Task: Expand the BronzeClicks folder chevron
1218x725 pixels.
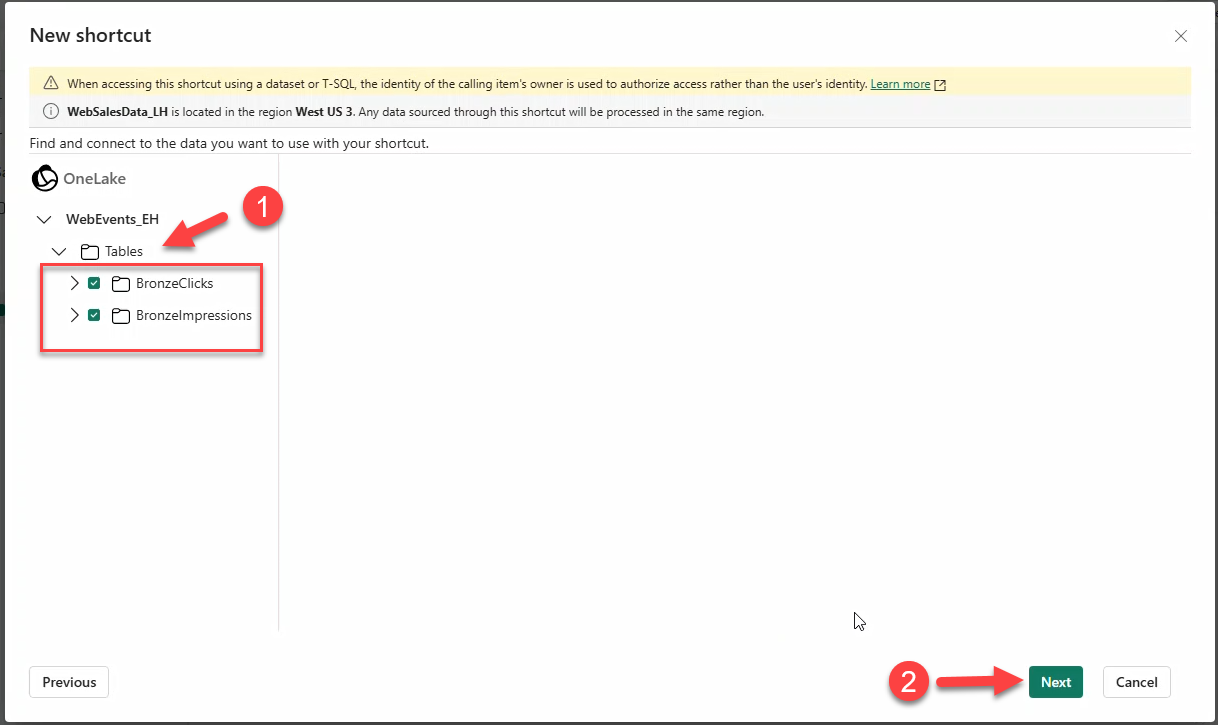Action: point(74,284)
